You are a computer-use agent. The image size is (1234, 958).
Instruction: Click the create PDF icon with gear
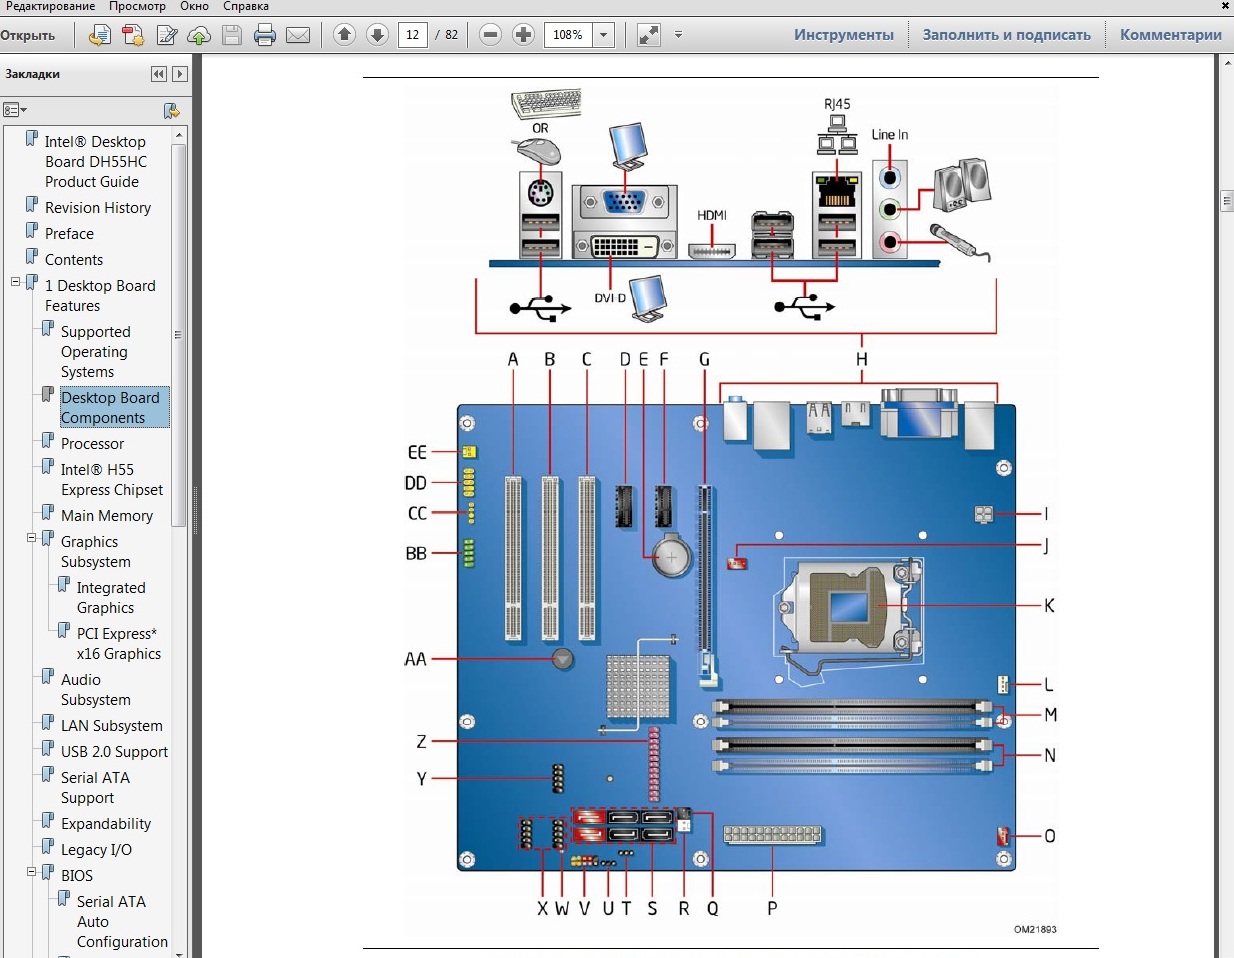133,36
